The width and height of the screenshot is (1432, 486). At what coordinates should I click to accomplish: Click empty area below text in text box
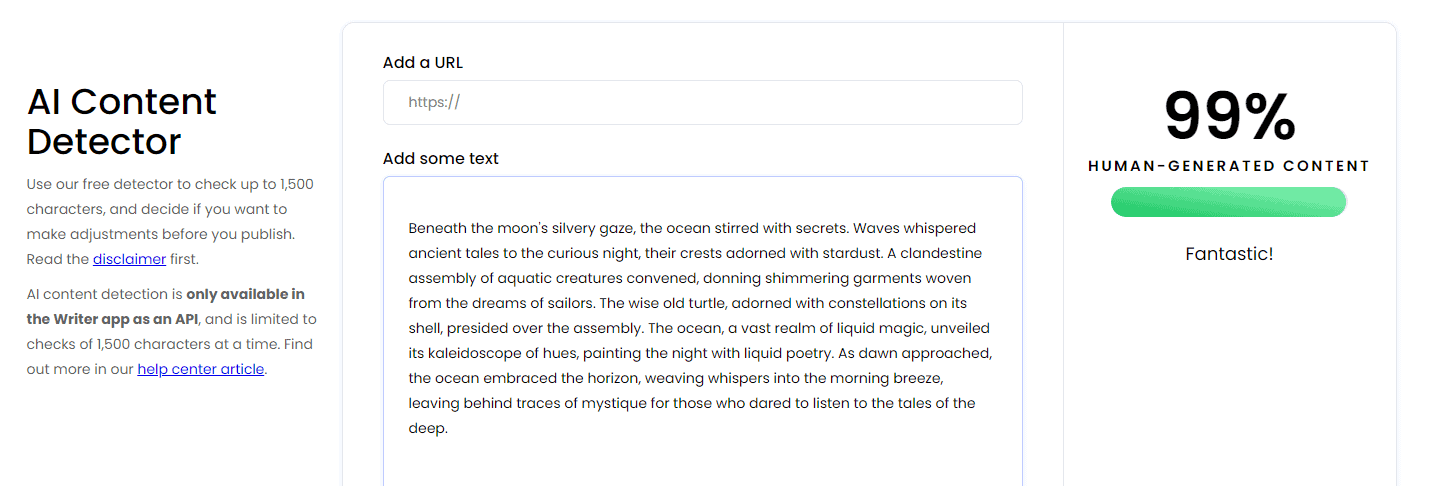click(702, 463)
